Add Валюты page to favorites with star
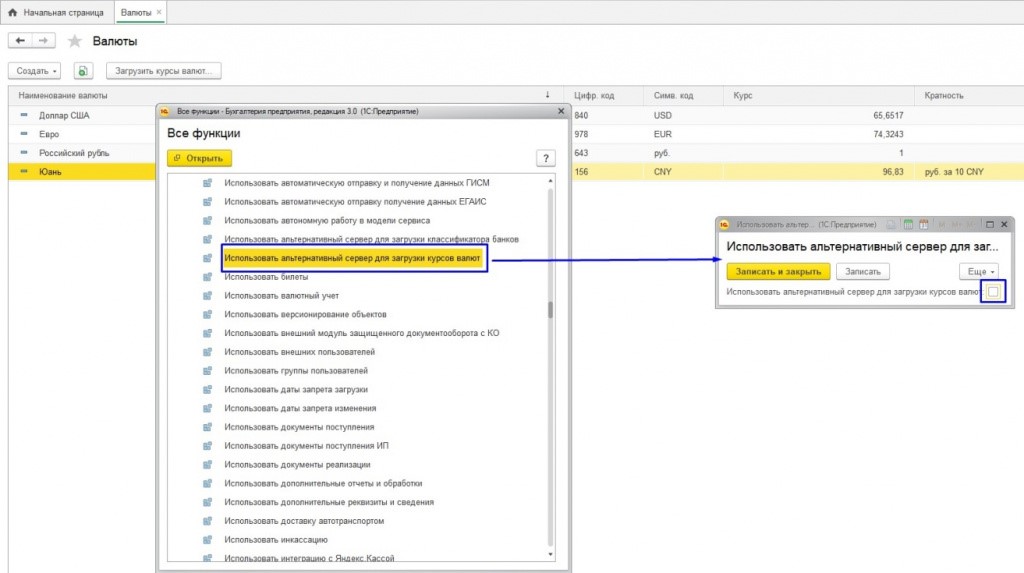Screen dimensions: 1024x573 75,42
